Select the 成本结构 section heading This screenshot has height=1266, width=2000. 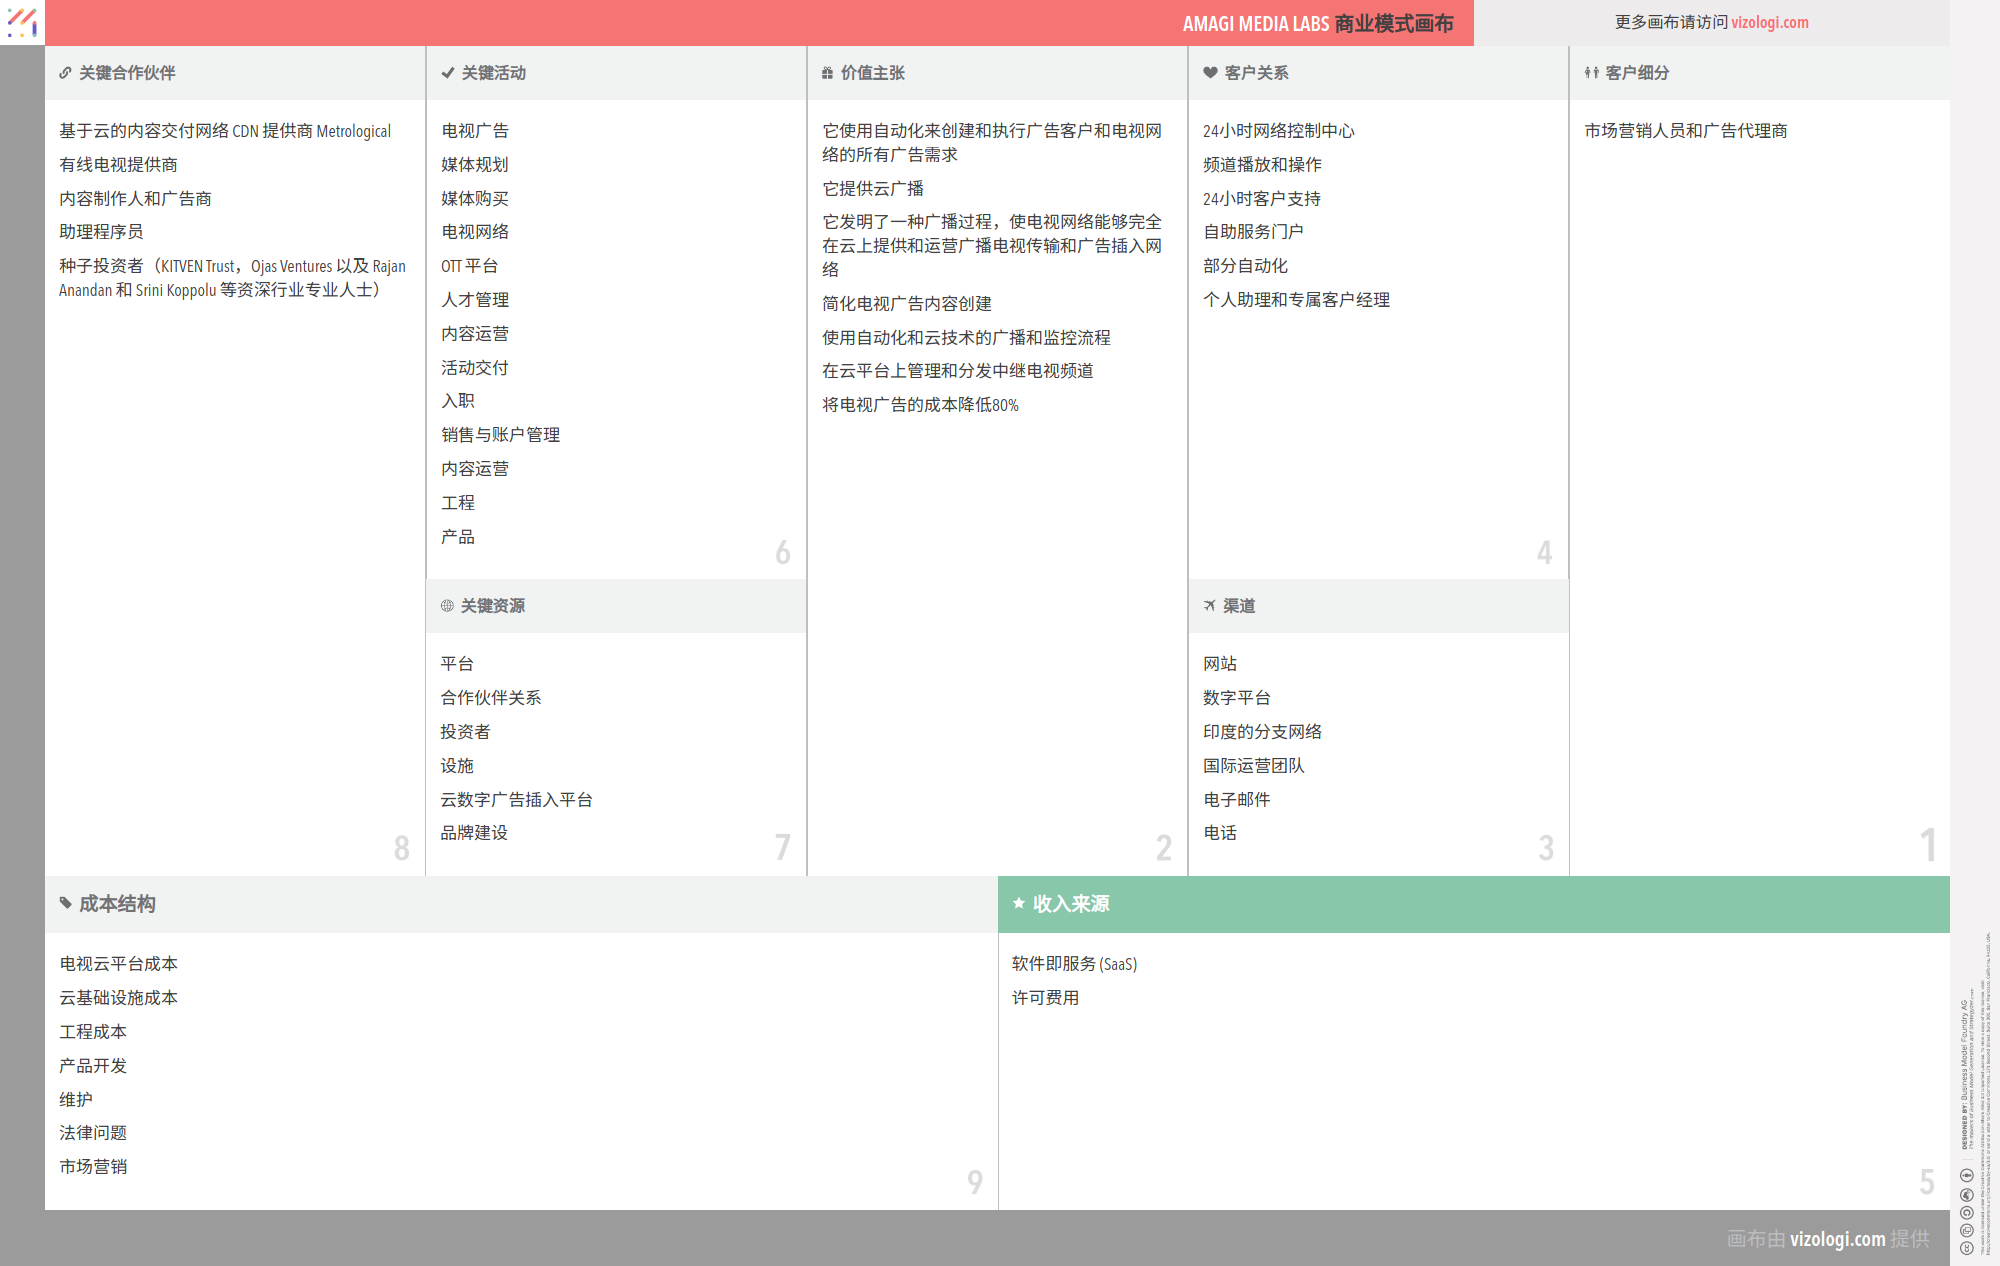(117, 904)
